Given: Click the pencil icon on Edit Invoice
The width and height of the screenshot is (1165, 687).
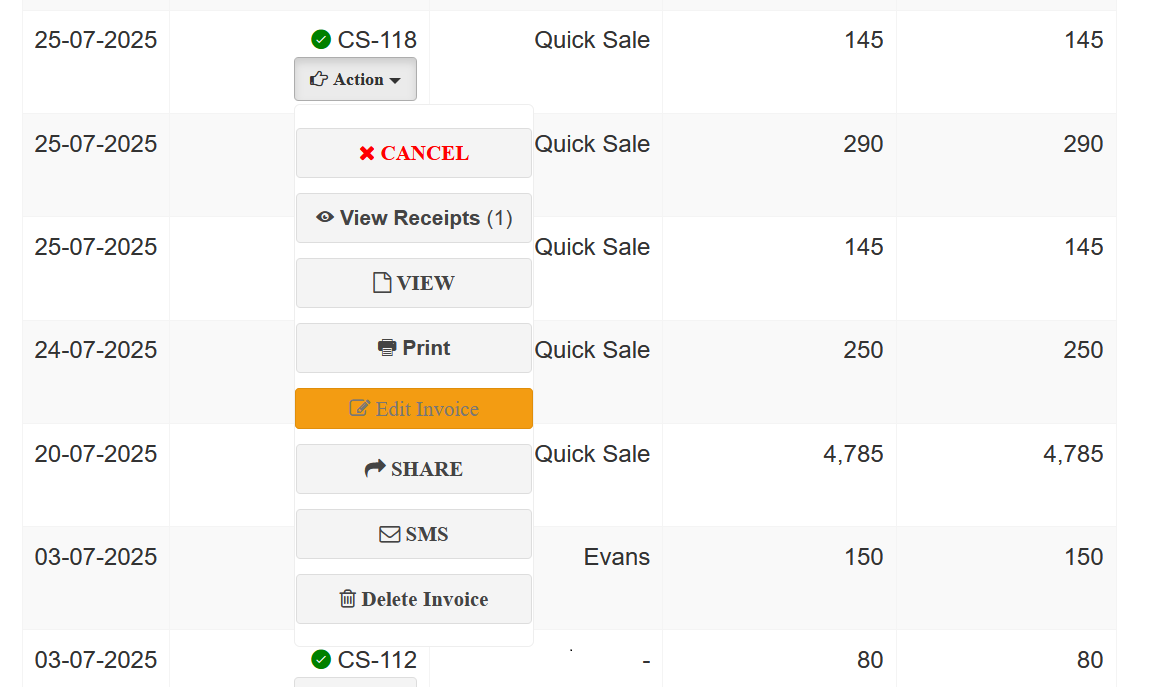Looking at the screenshot, I should click(359, 409).
